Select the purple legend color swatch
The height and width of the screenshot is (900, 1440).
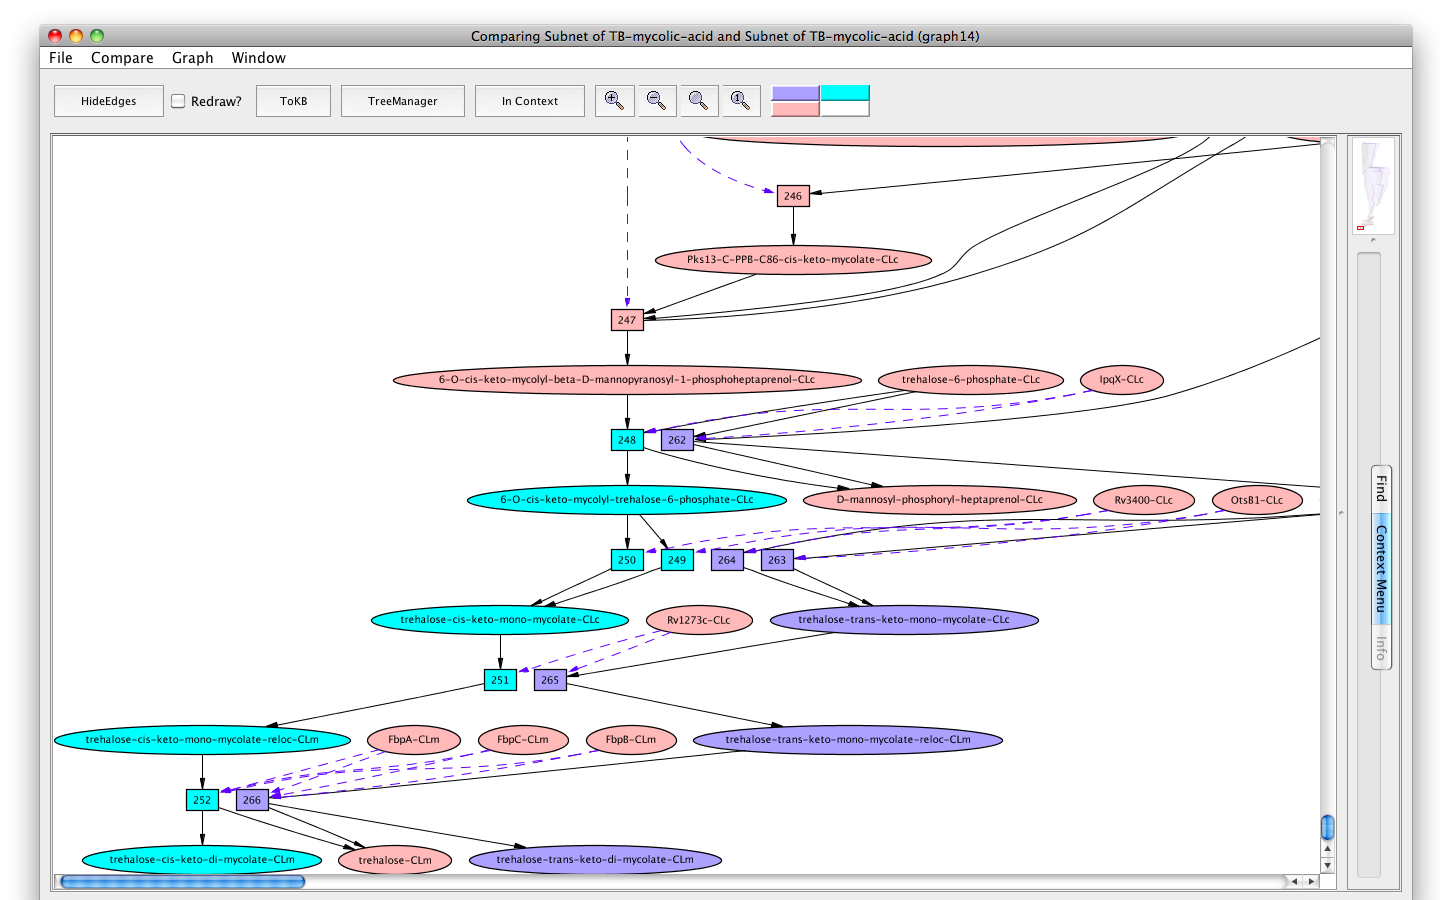[x=796, y=93]
